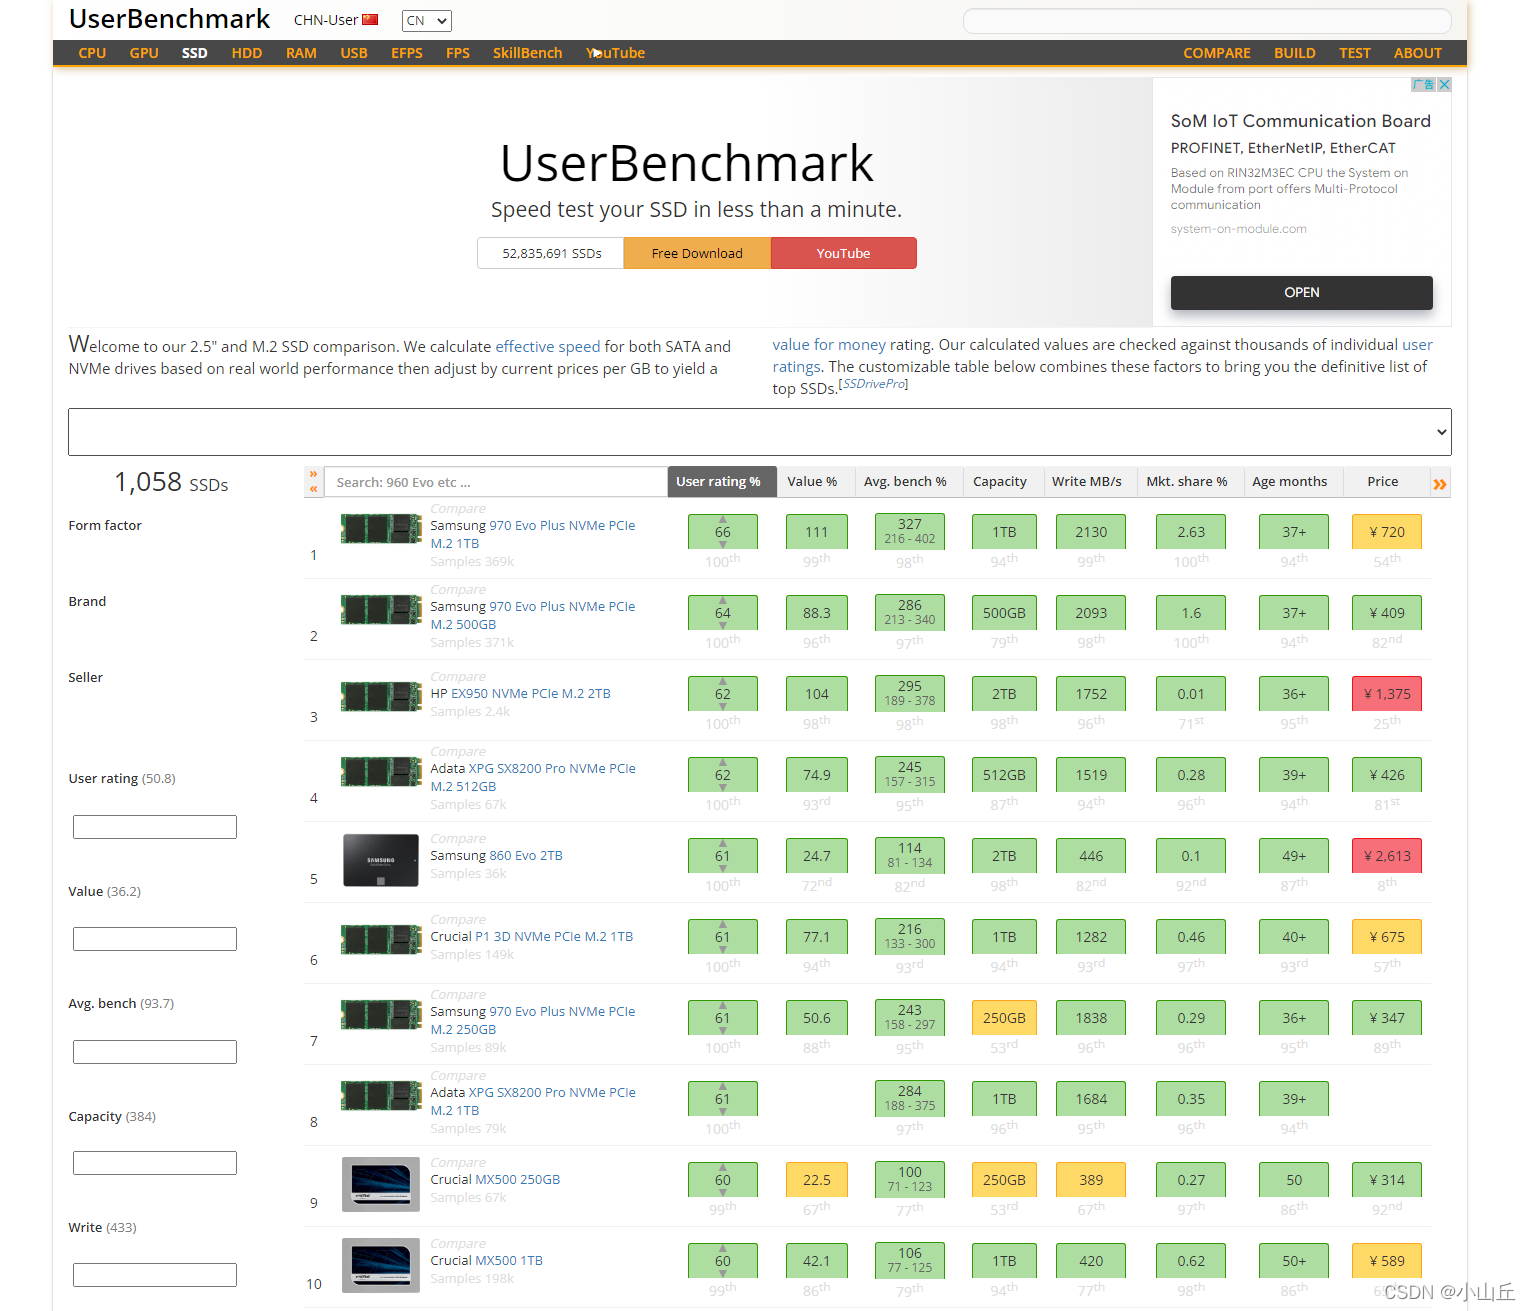
Task: Click the orange double-chevron after the Price column
Action: 1440,484
